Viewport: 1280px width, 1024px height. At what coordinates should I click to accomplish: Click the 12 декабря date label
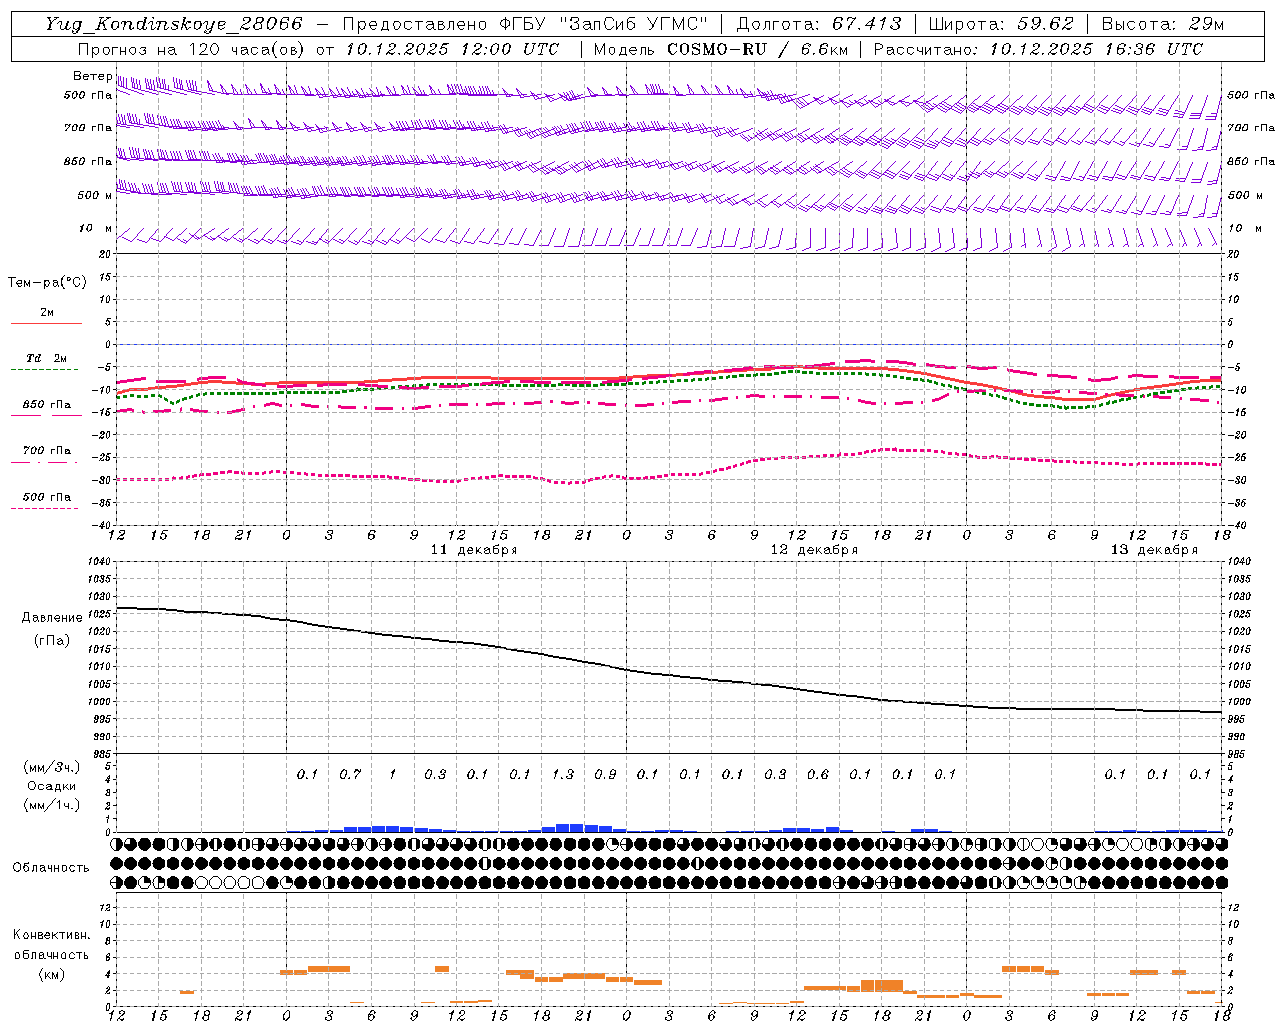814,550
